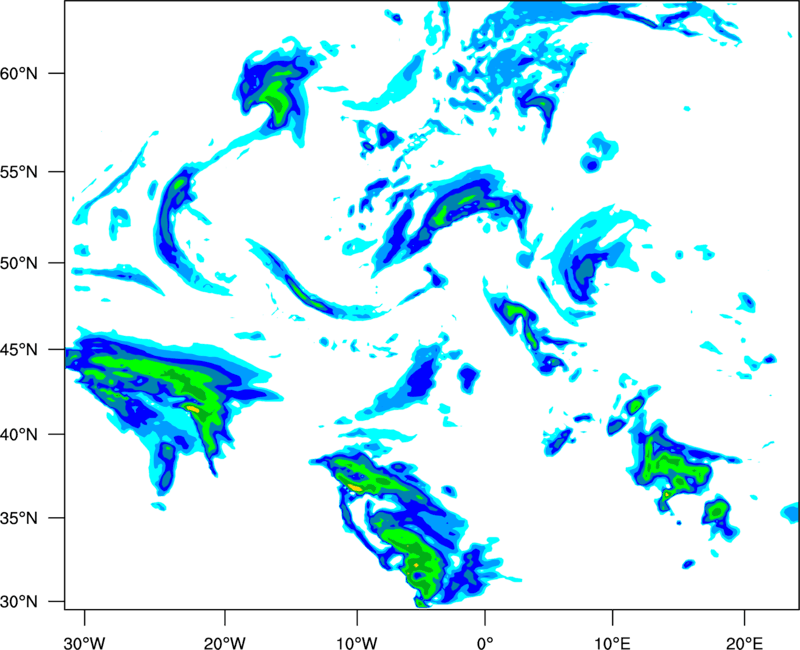Click the 50°N latitude label
Image resolution: width=800 pixels, height=650 pixels.
tap(19, 263)
